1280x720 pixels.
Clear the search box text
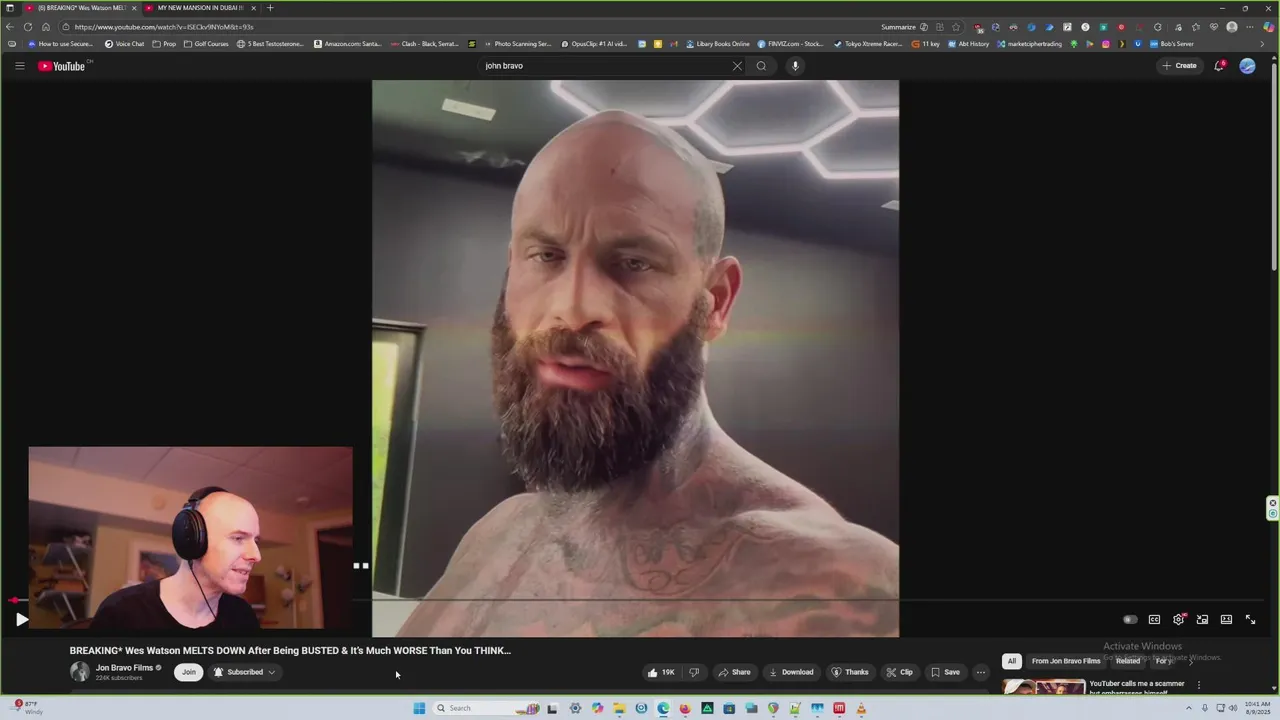(737, 66)
